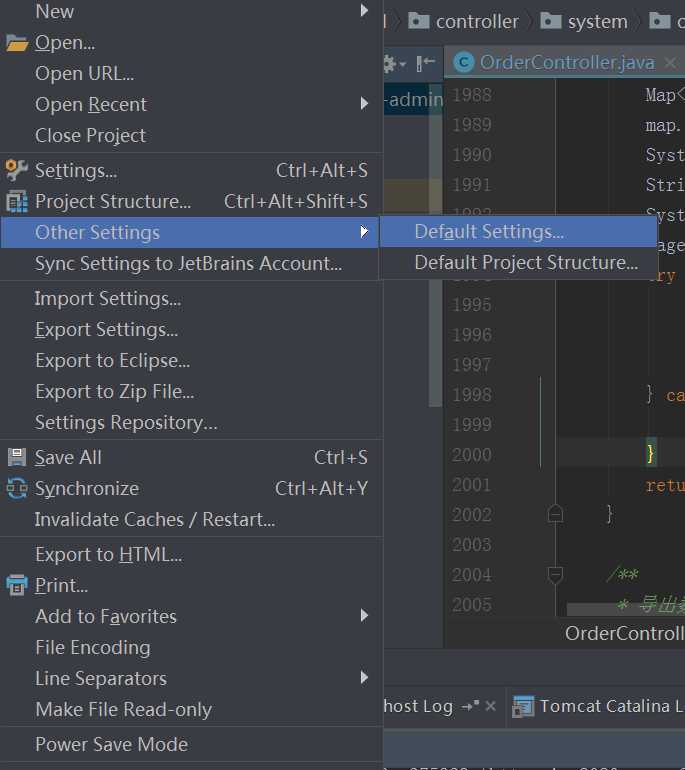Screen dimensions: 685x770
Task: Choose File Encoding menu entry
Action: (x=192, y=647)
